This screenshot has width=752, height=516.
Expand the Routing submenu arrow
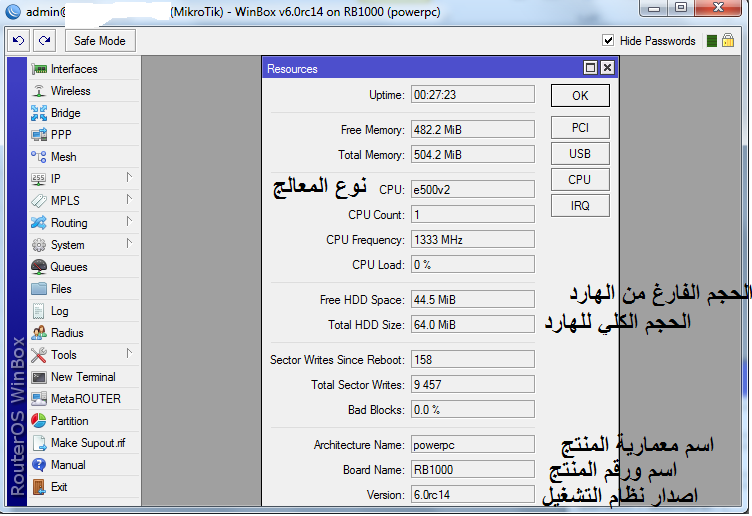[x=129, y=222]
